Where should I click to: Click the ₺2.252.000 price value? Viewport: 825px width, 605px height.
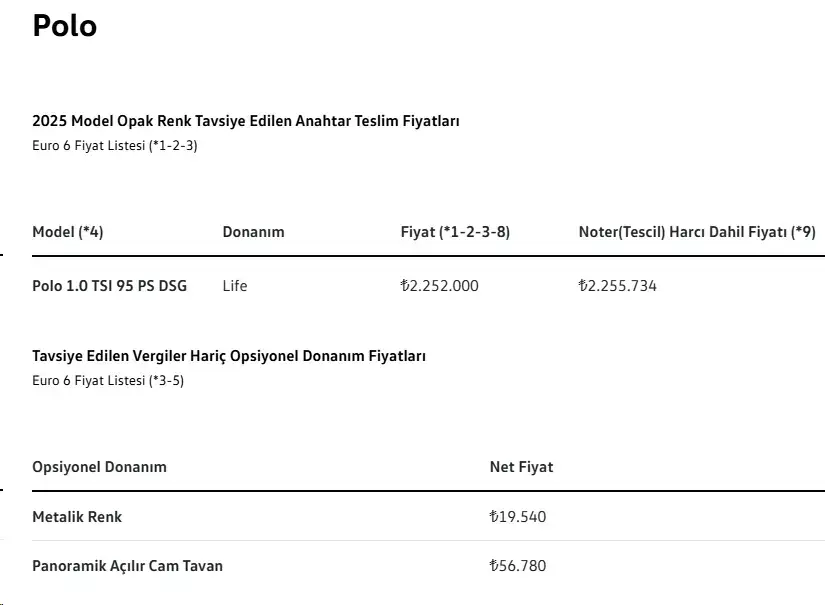439,286
